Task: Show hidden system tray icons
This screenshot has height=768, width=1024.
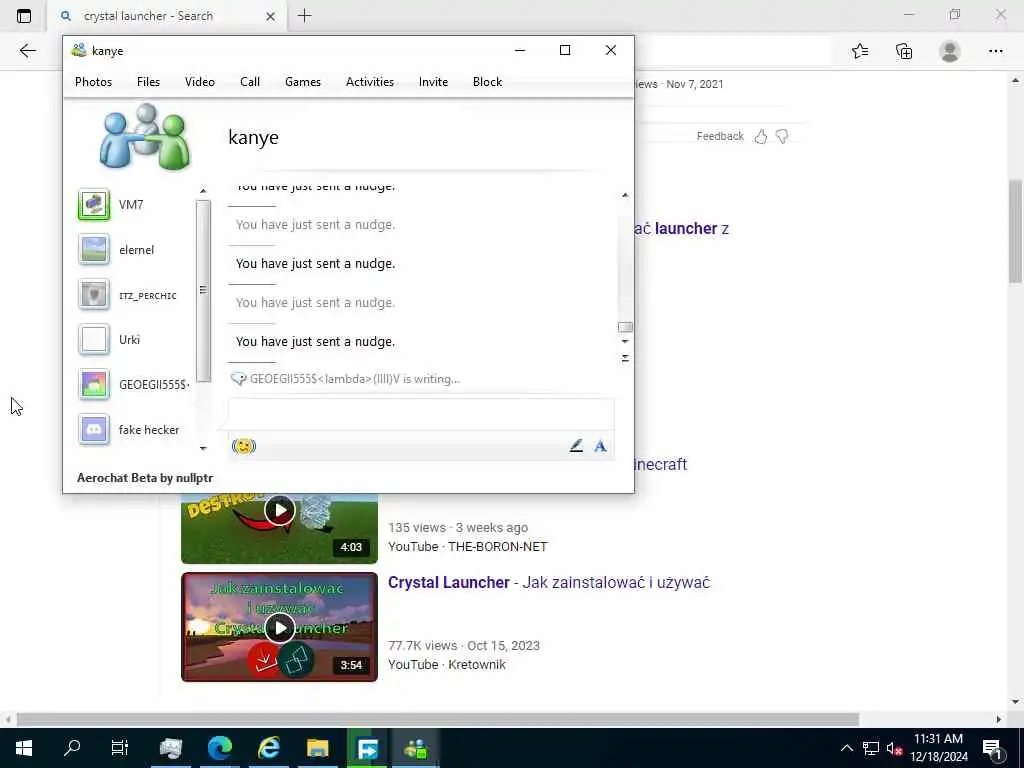Action: [x=846, y=748]
